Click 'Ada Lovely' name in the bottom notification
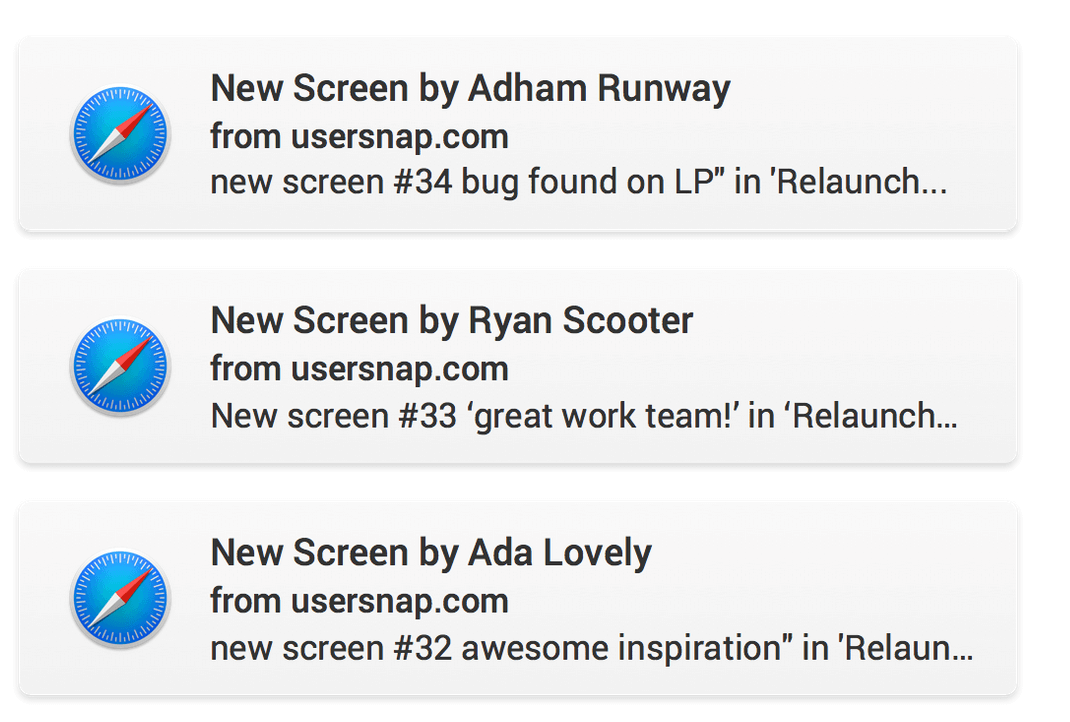The width and height of the screenshot is (1070, 722). pyautogui.click(x=560, y=553)
